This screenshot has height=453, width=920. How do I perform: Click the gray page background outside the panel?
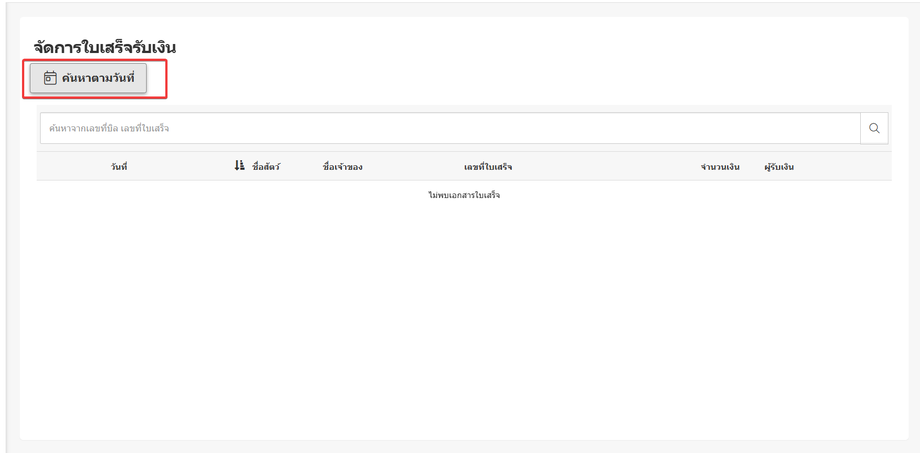click(x=914, y=235)
